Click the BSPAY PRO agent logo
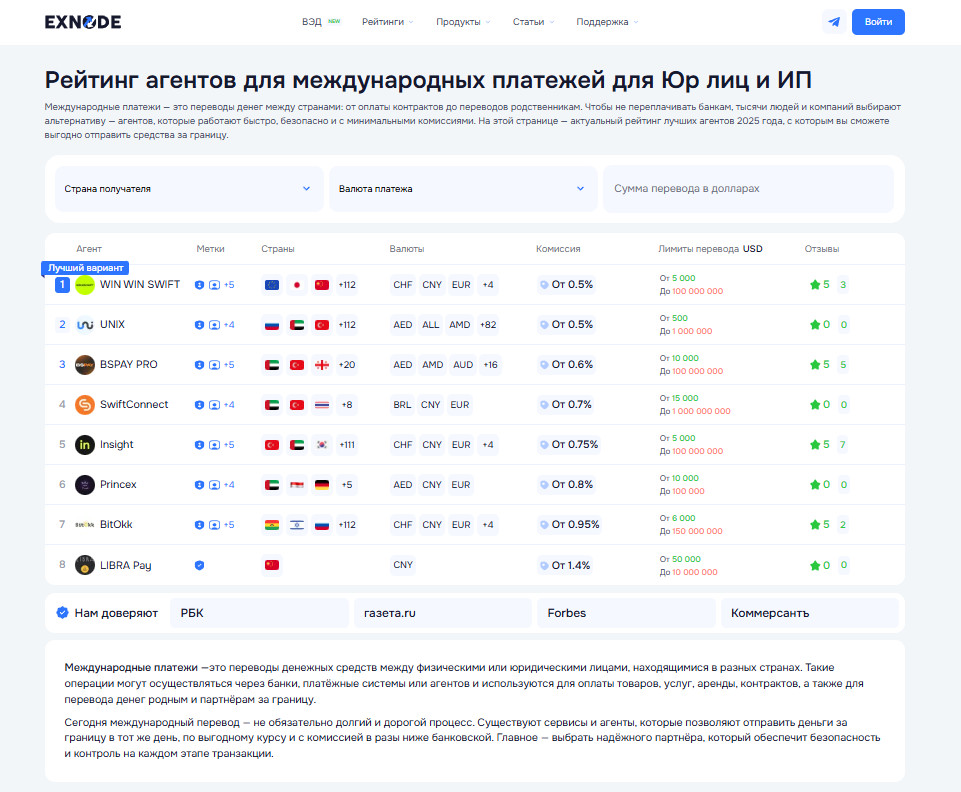The height and width of the screenshot is (792, 961). coord(85,365)
